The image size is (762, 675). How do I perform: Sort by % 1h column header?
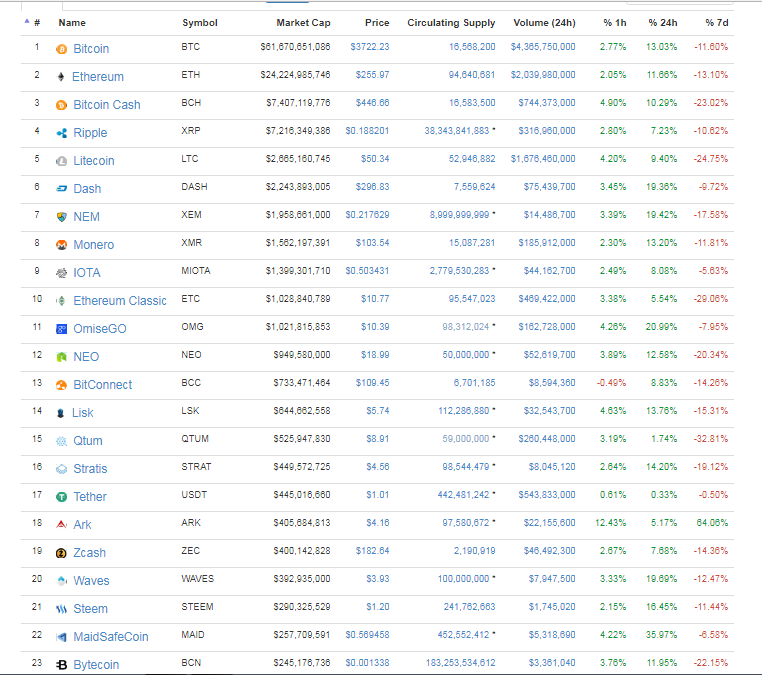[615, 23]
